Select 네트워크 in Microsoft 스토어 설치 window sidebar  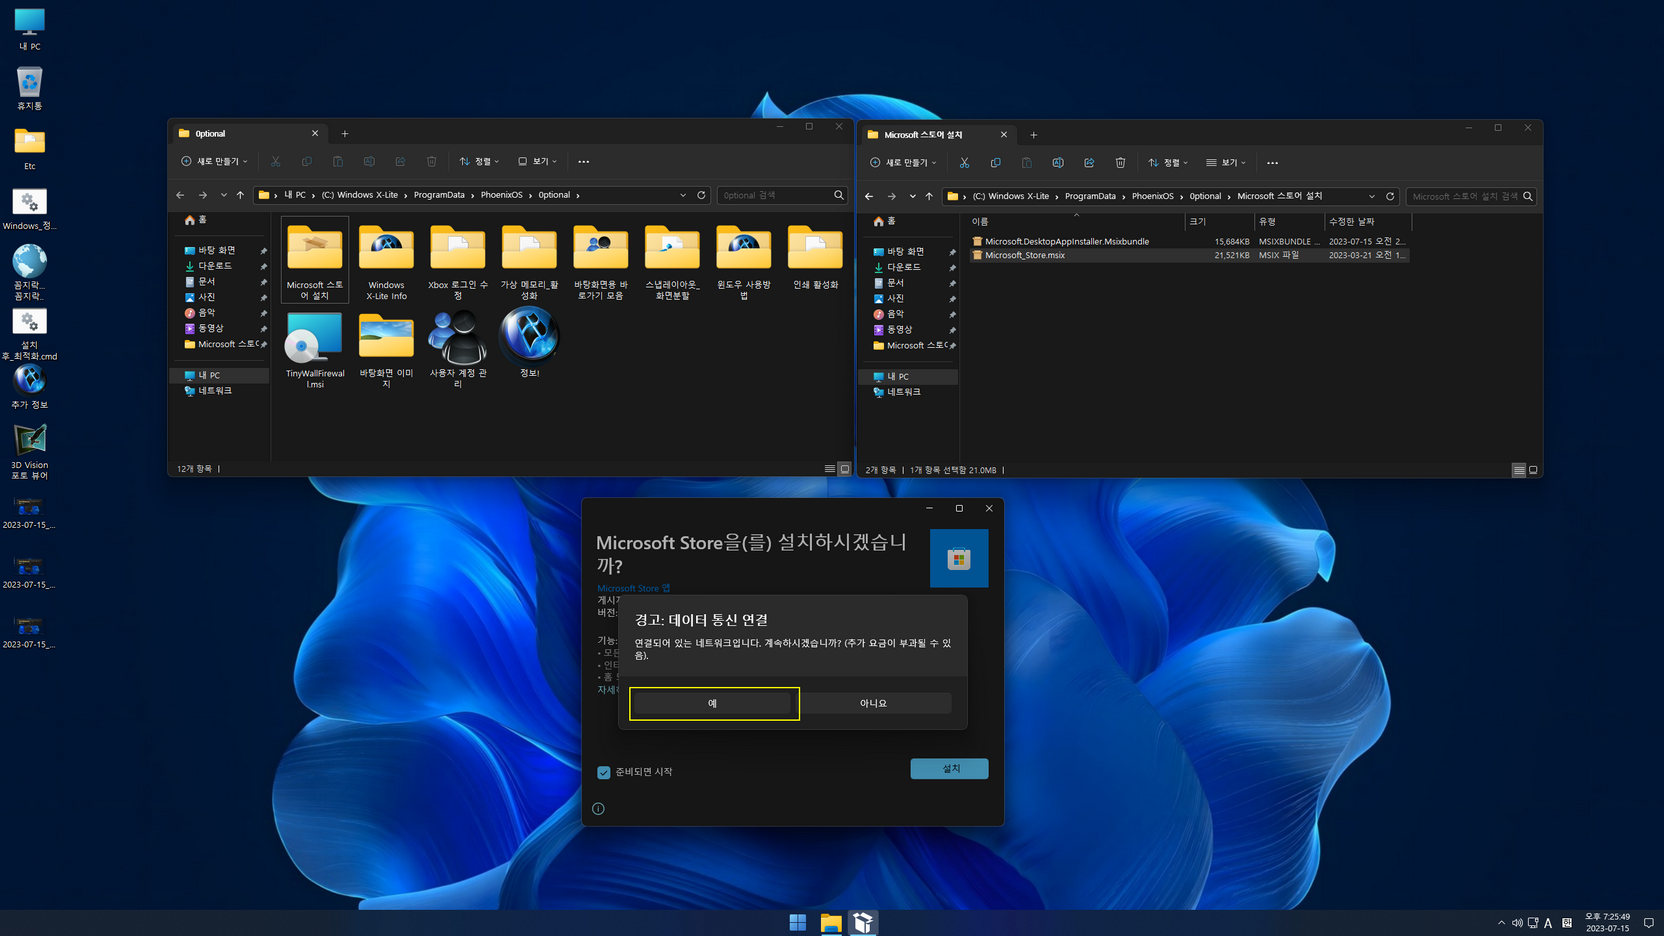click(x=903, y=392)
